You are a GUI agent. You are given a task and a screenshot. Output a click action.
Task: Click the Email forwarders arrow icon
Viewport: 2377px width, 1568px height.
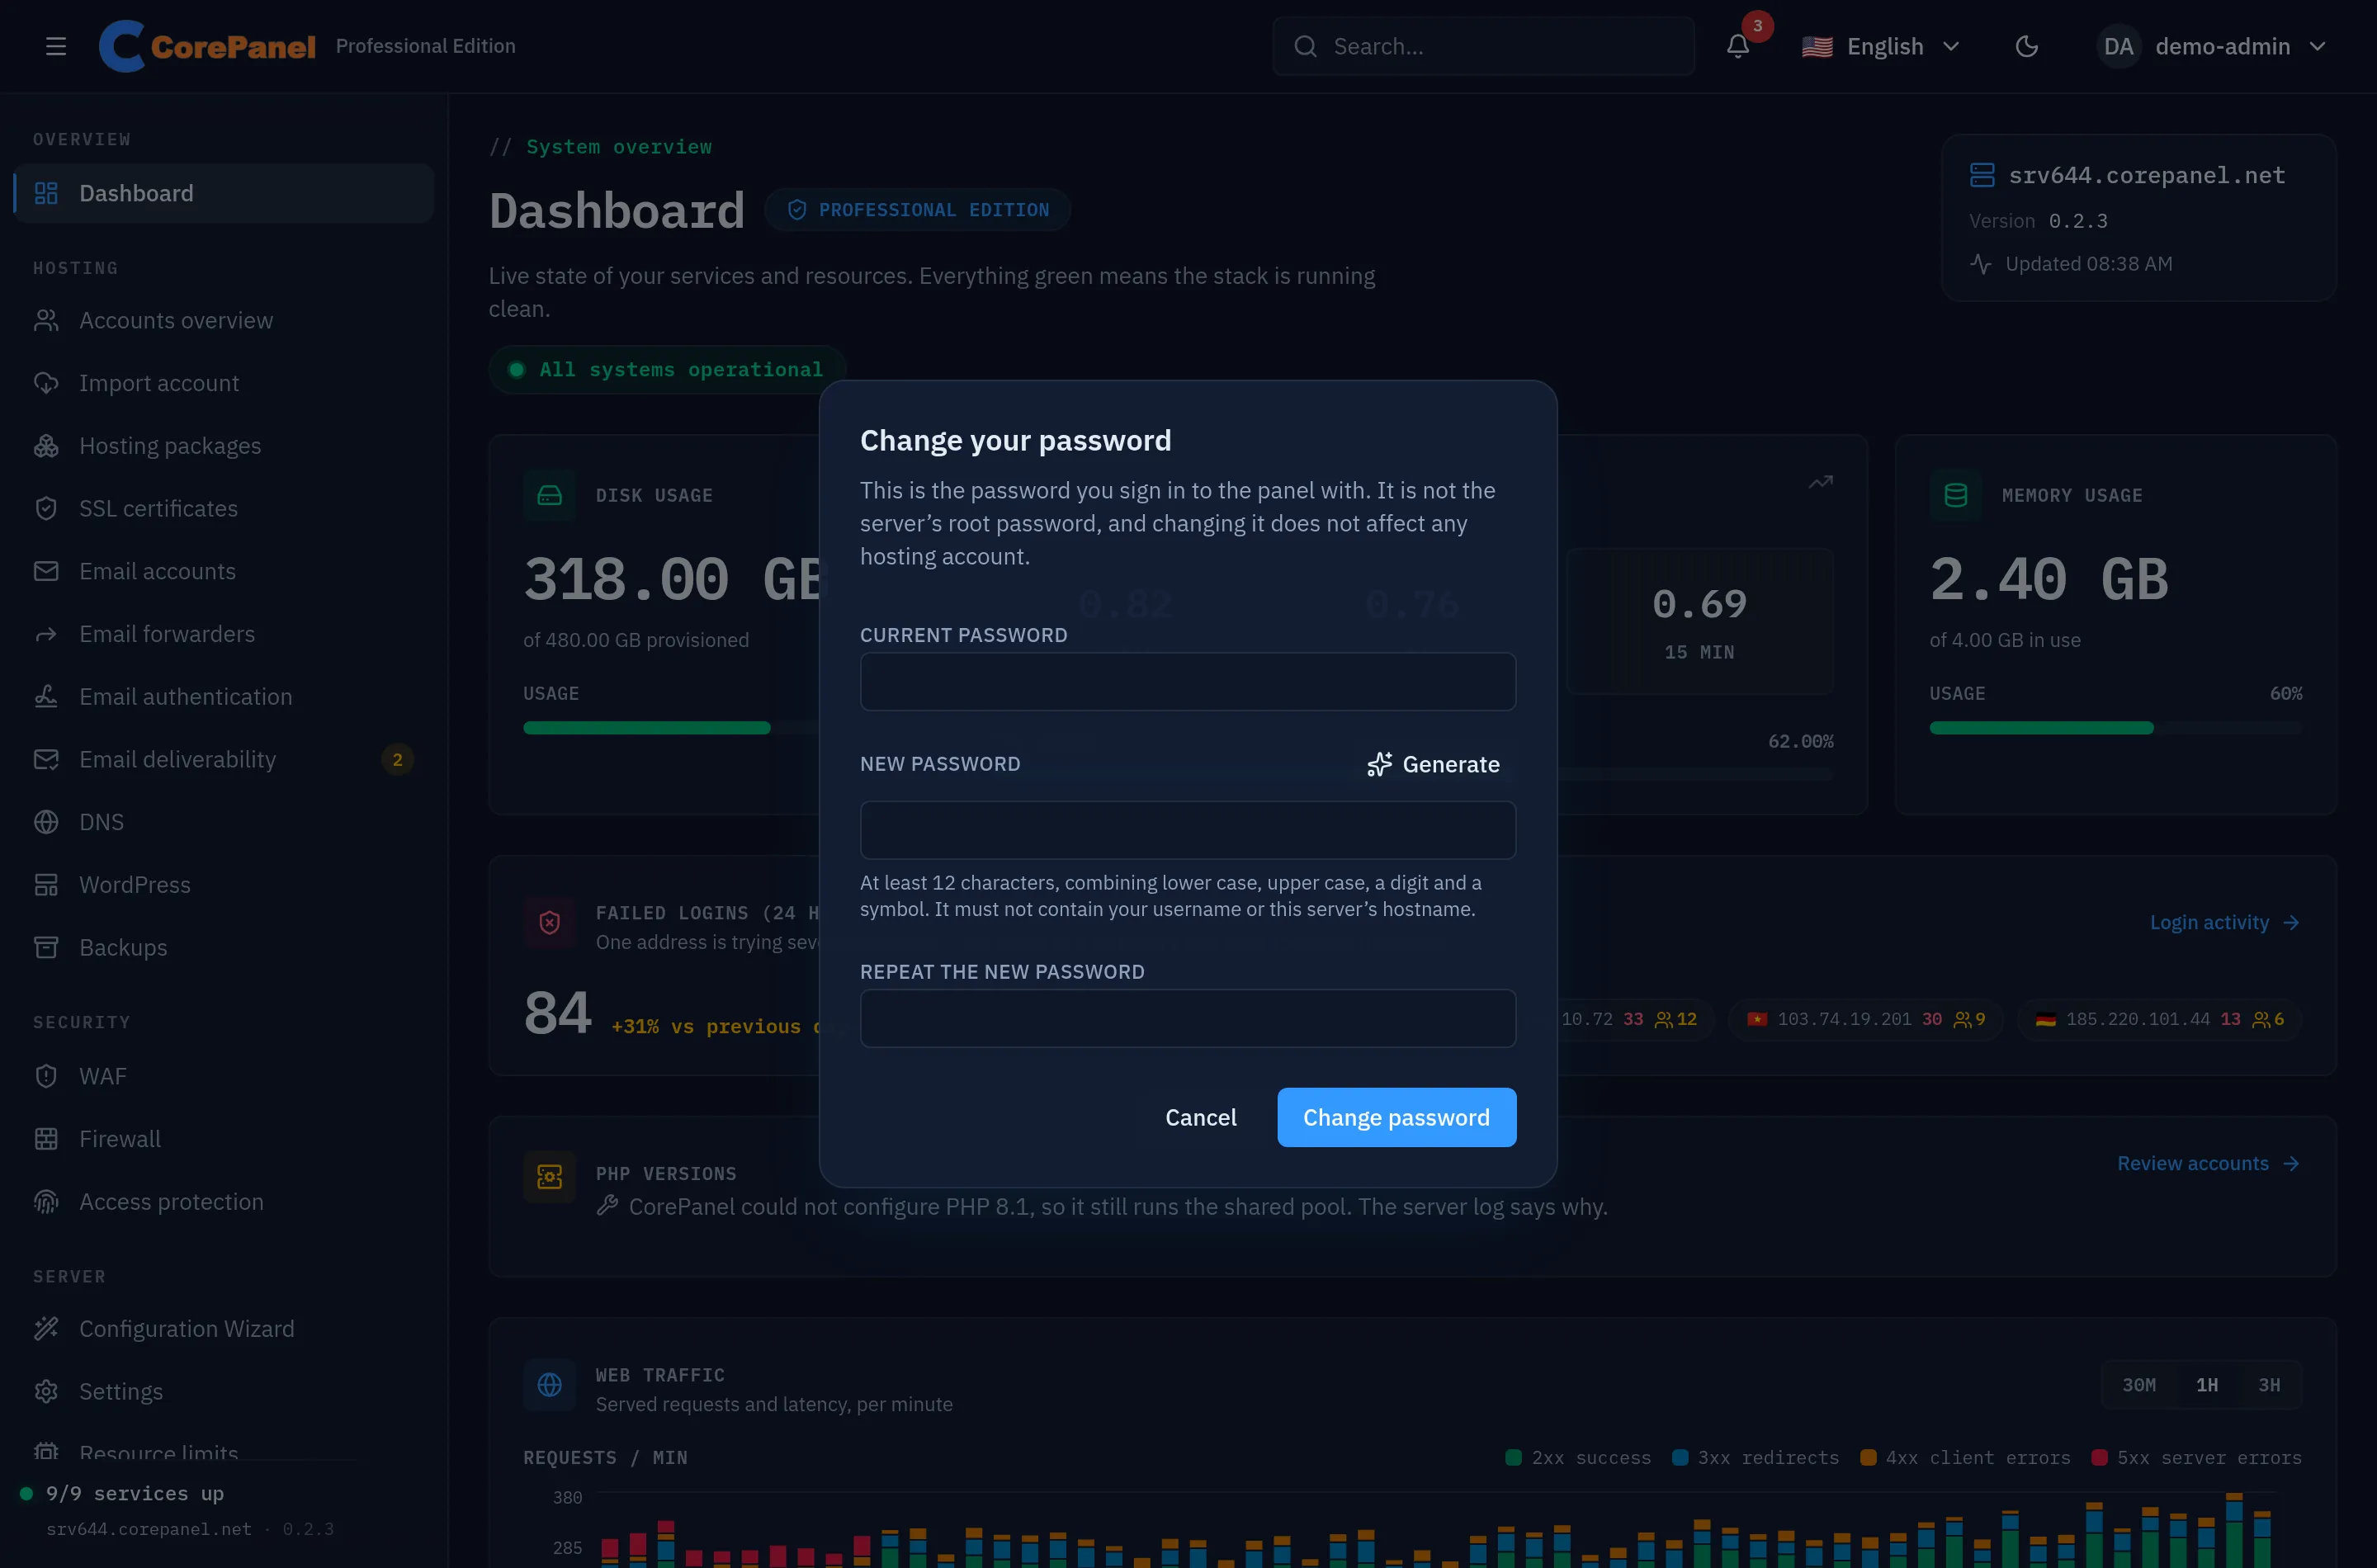46,634
